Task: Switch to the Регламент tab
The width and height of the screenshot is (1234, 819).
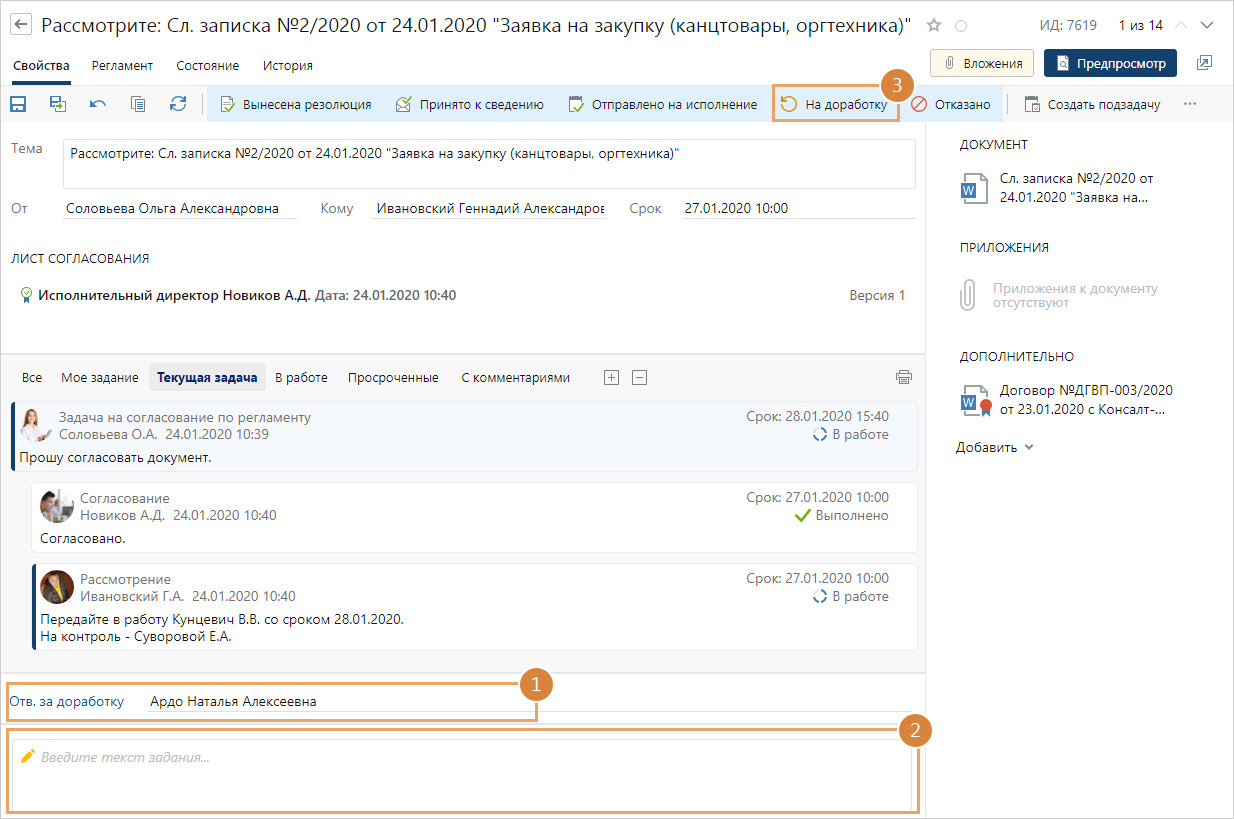Action: [x=122, y=66]
